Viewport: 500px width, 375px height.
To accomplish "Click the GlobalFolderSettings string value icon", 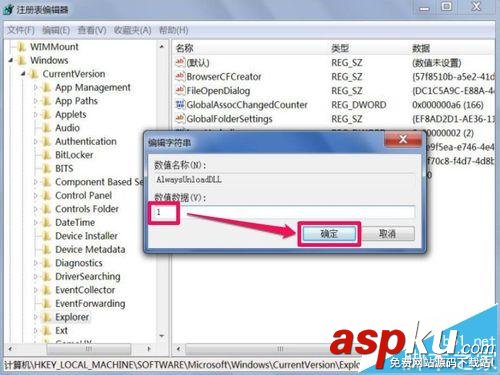I will pos(180,118).
